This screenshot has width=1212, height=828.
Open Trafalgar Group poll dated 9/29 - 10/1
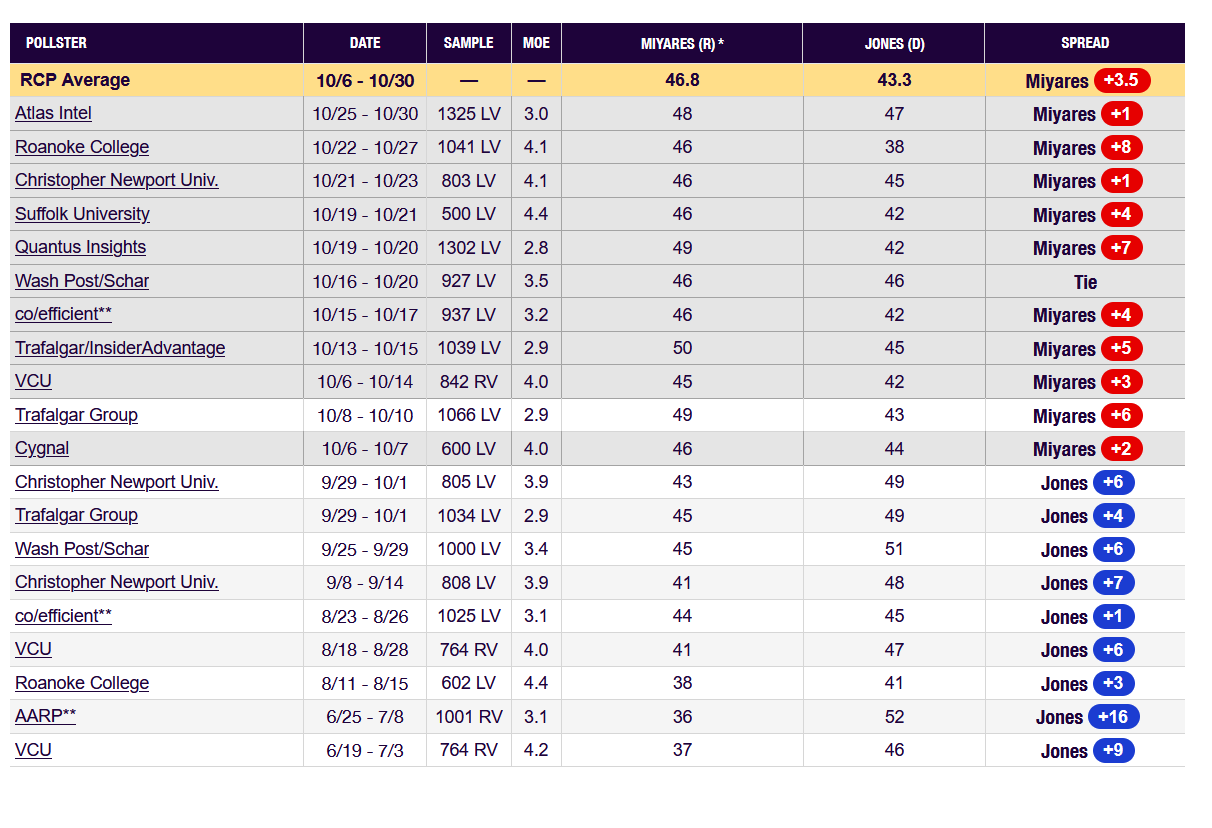tap(76, 515)
